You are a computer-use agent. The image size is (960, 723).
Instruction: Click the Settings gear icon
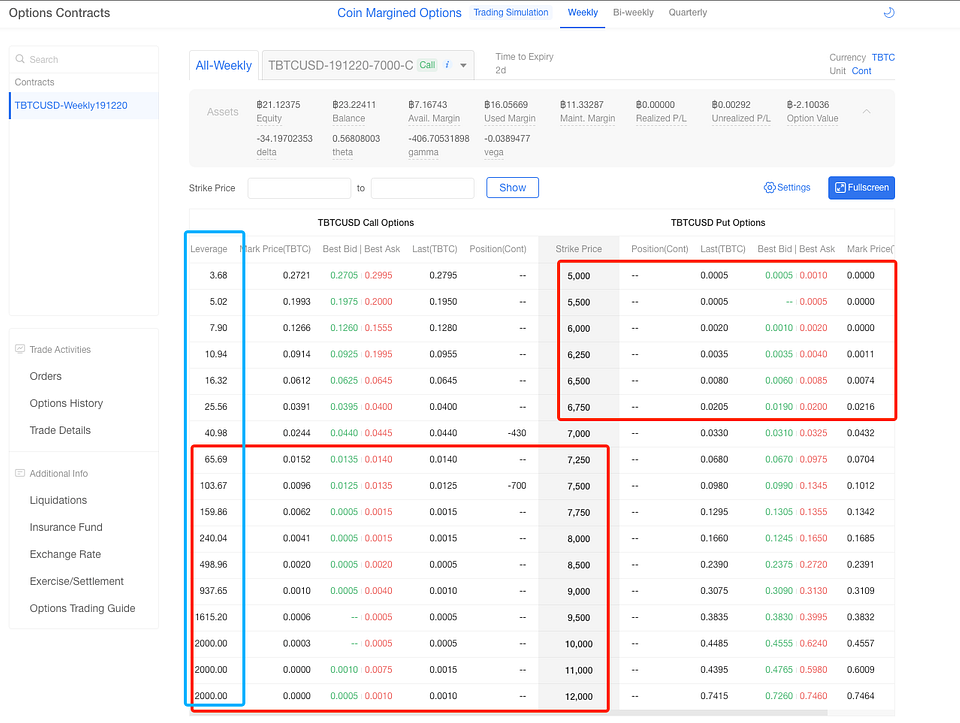click(769, 187)
